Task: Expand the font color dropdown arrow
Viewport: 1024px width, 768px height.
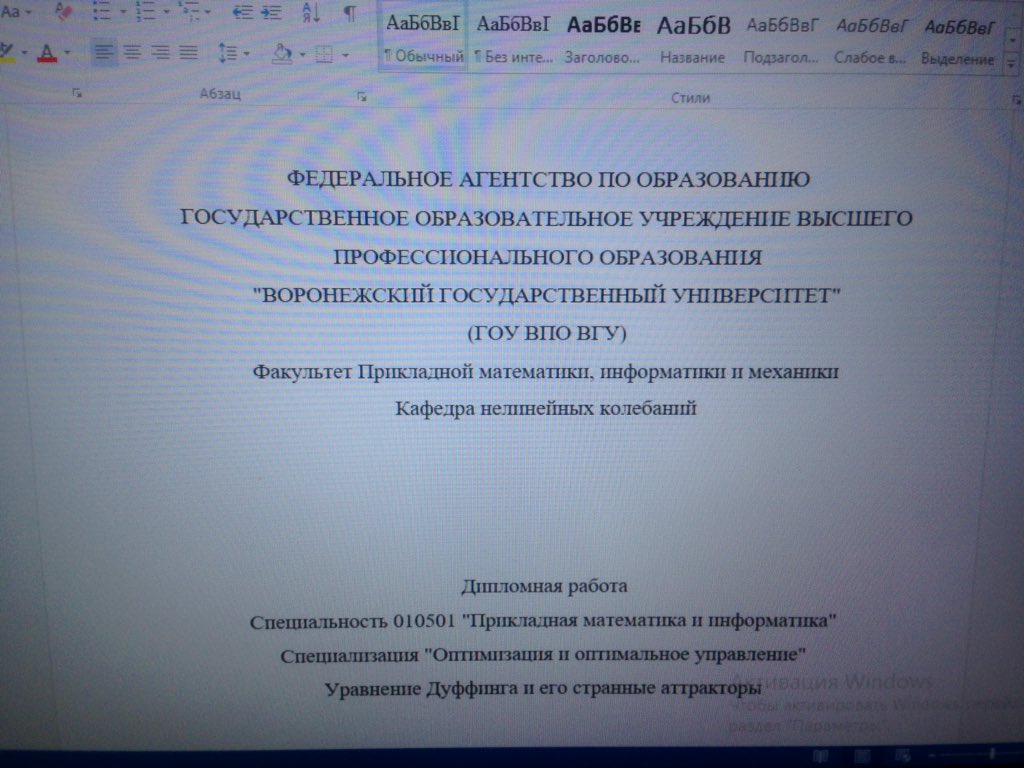Action: coord(67,52)
